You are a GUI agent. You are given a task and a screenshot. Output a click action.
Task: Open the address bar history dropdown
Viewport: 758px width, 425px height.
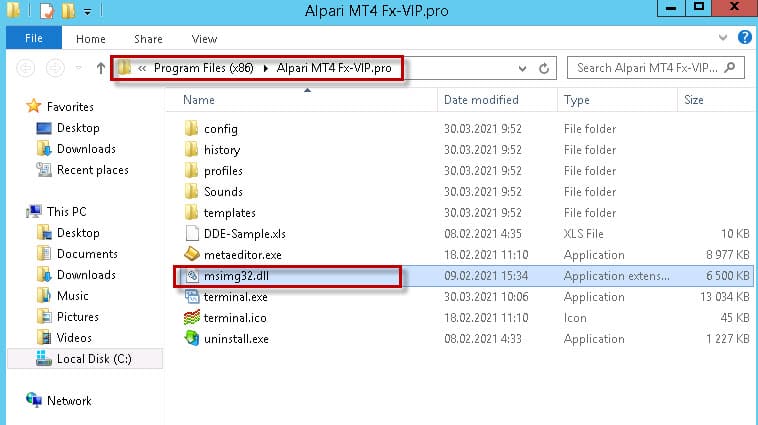coord(521,69)
